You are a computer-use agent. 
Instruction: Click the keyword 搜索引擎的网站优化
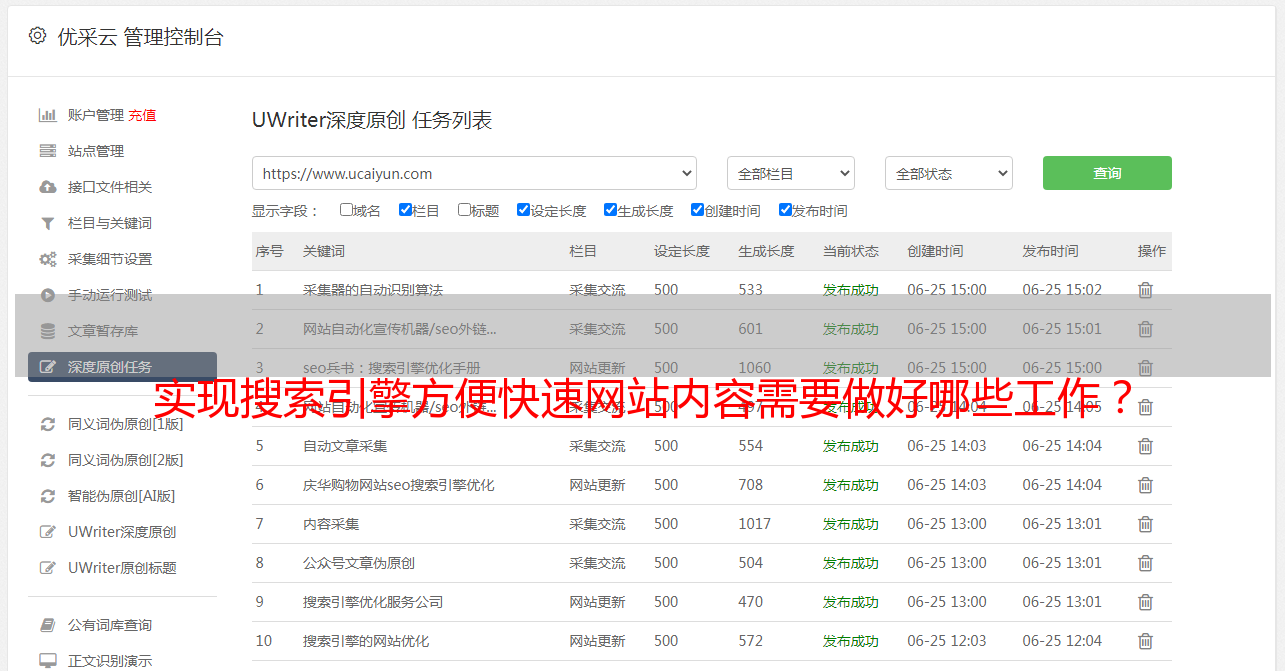(366, 641)
